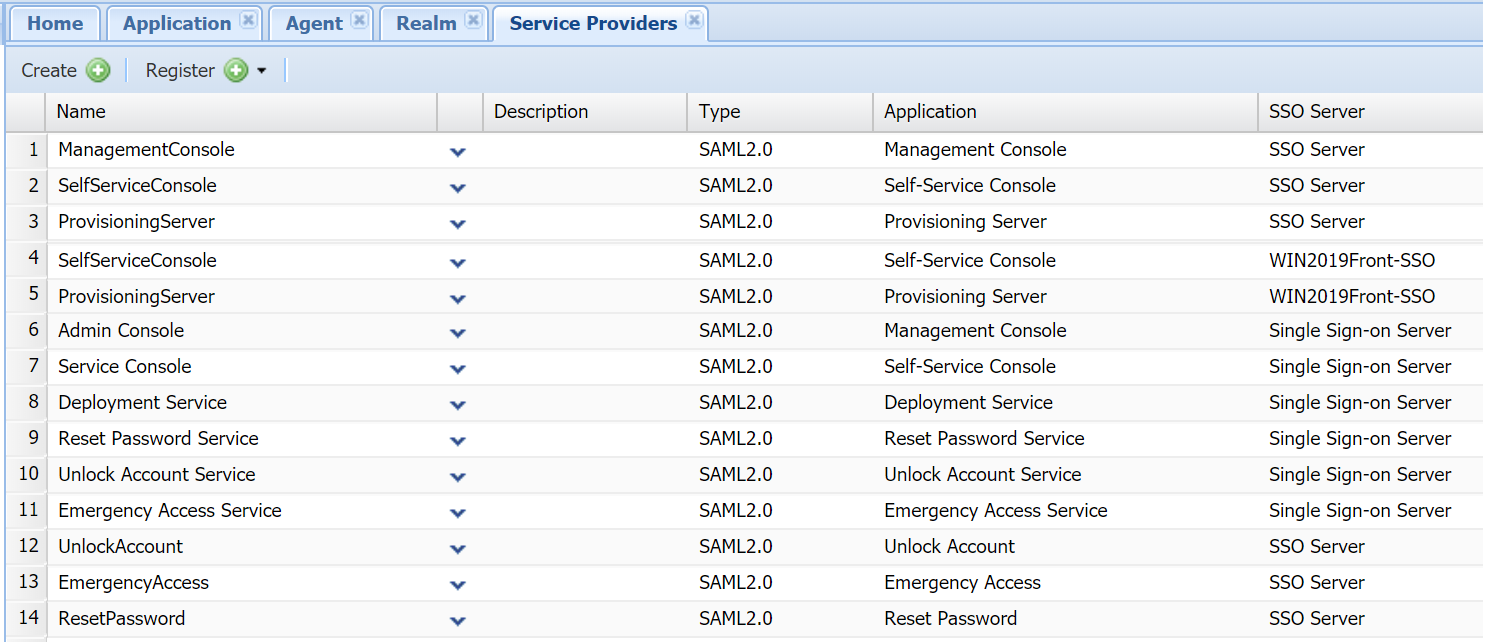Viewport: 1490px width, 642px height.
Task: Close the Service Providers tab
Action: tap(694, 20)
